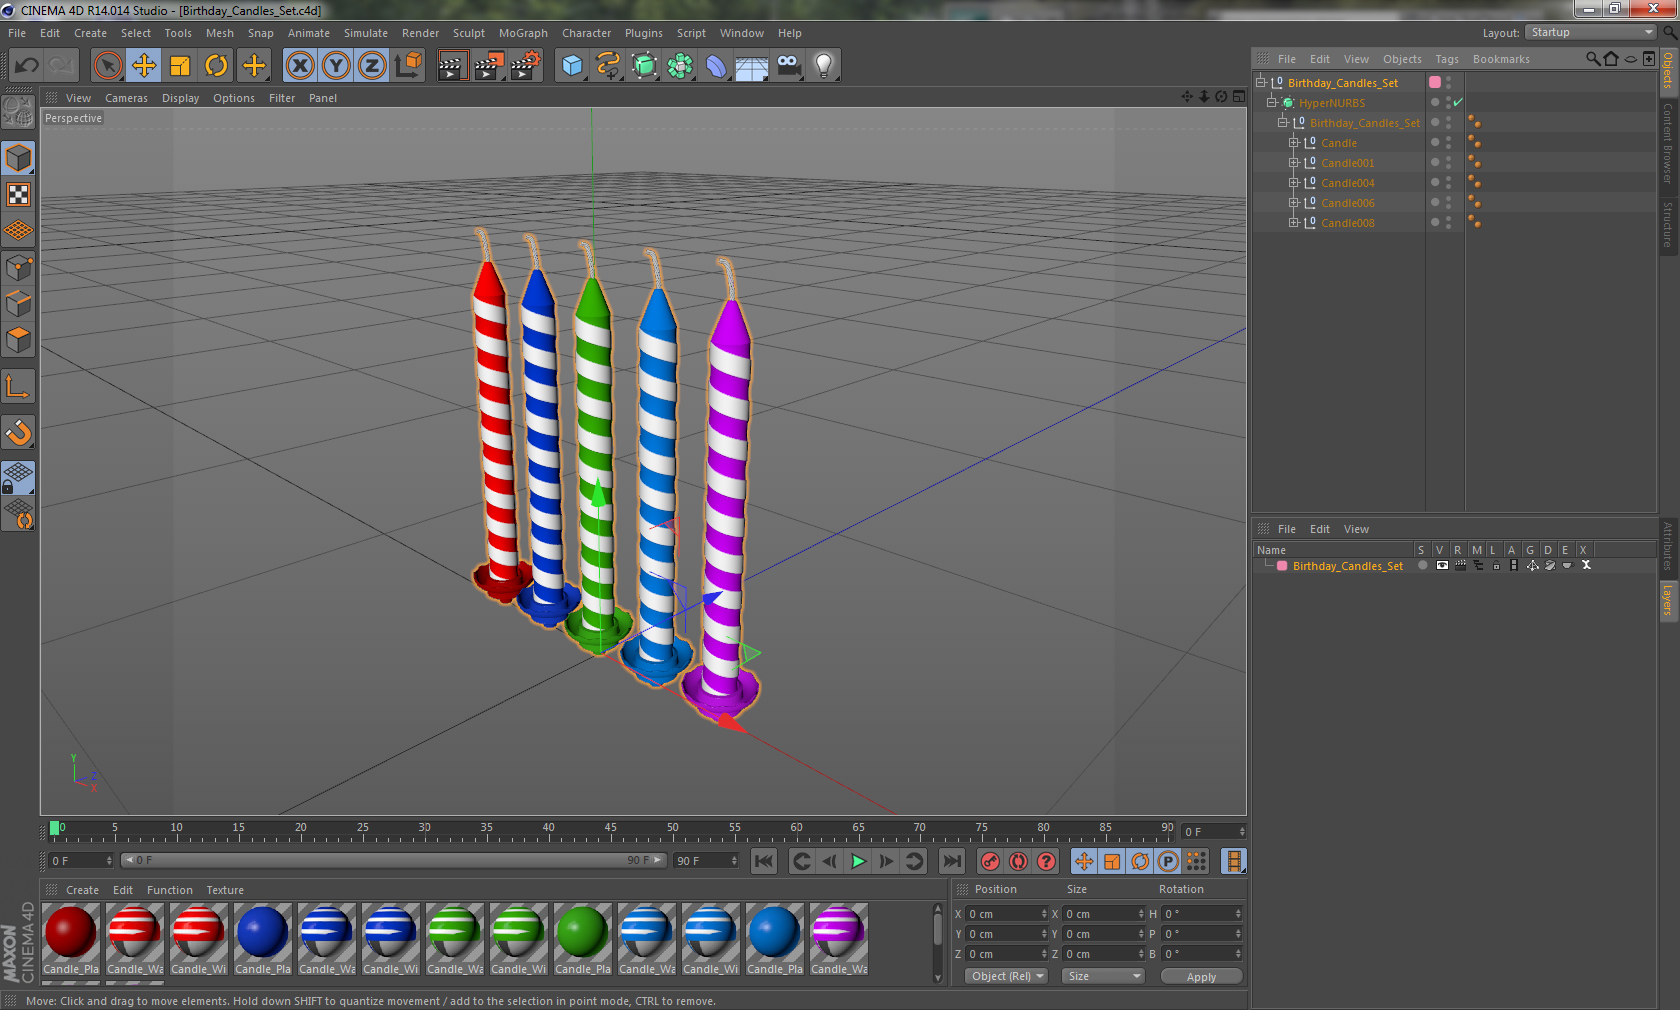The width and height of the screenshot is (1680, 1010).
Task: Expand the Candle object
Action: click(x=1293, y=143)
